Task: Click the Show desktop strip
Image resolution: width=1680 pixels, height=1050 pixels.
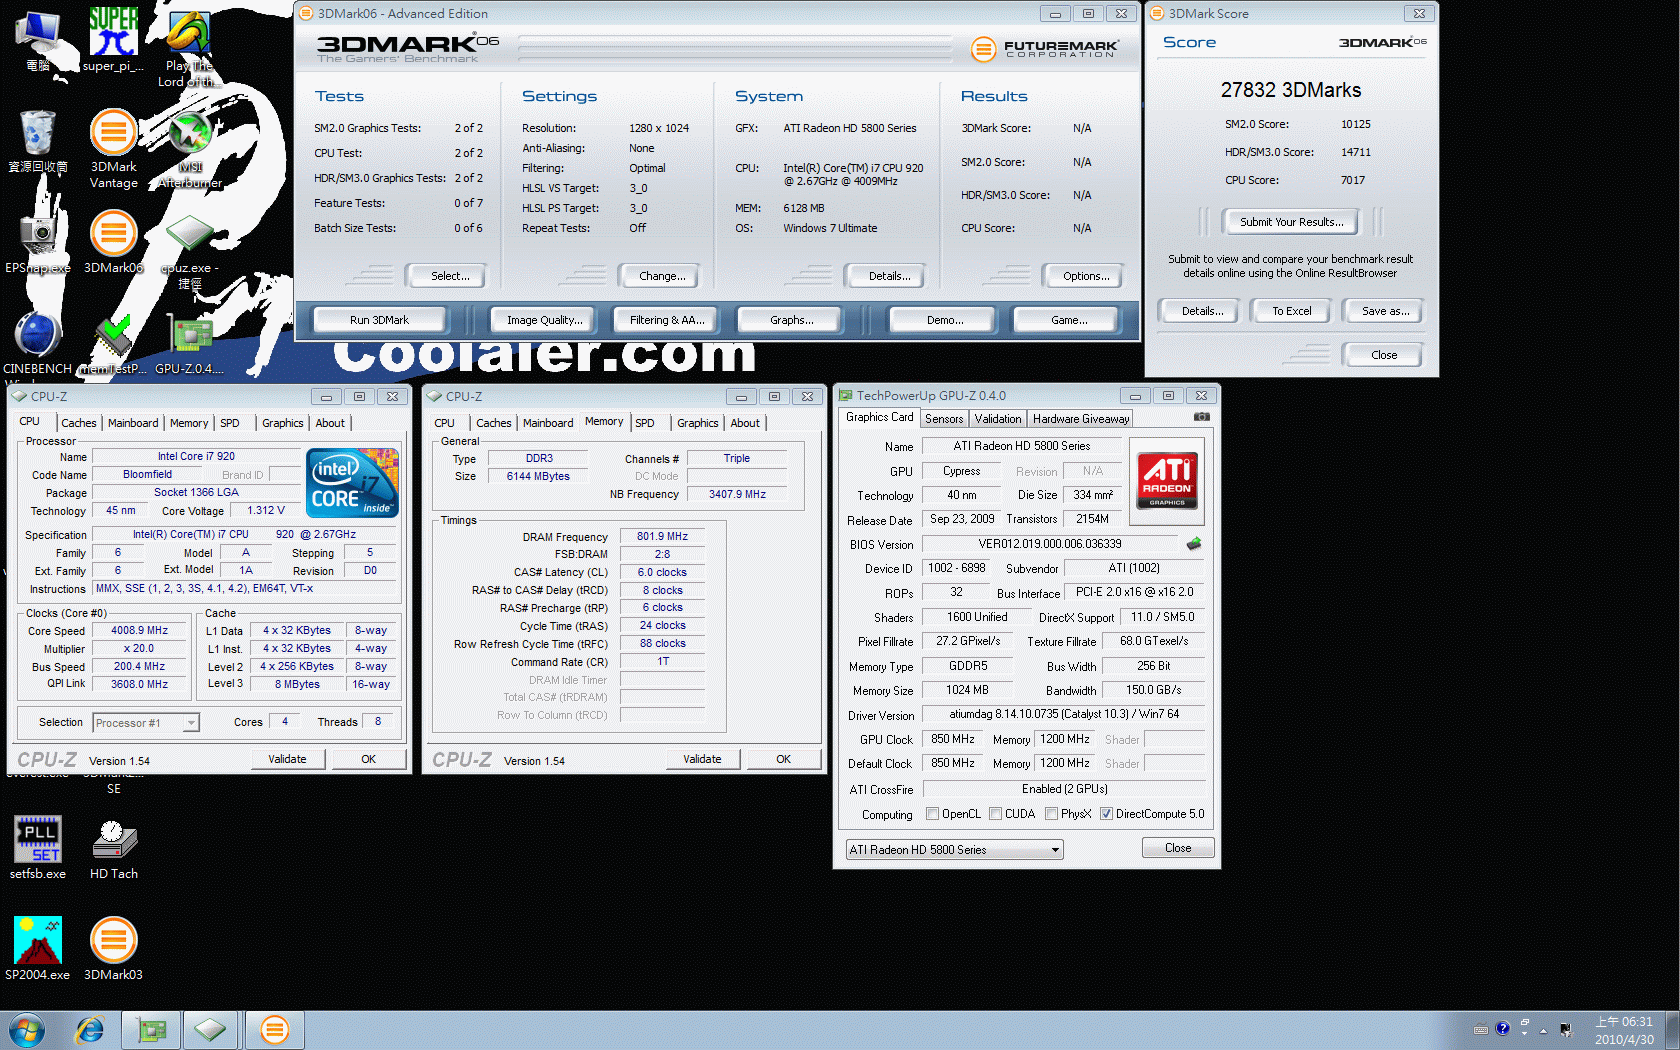Action: [x=1672, y=1030]
